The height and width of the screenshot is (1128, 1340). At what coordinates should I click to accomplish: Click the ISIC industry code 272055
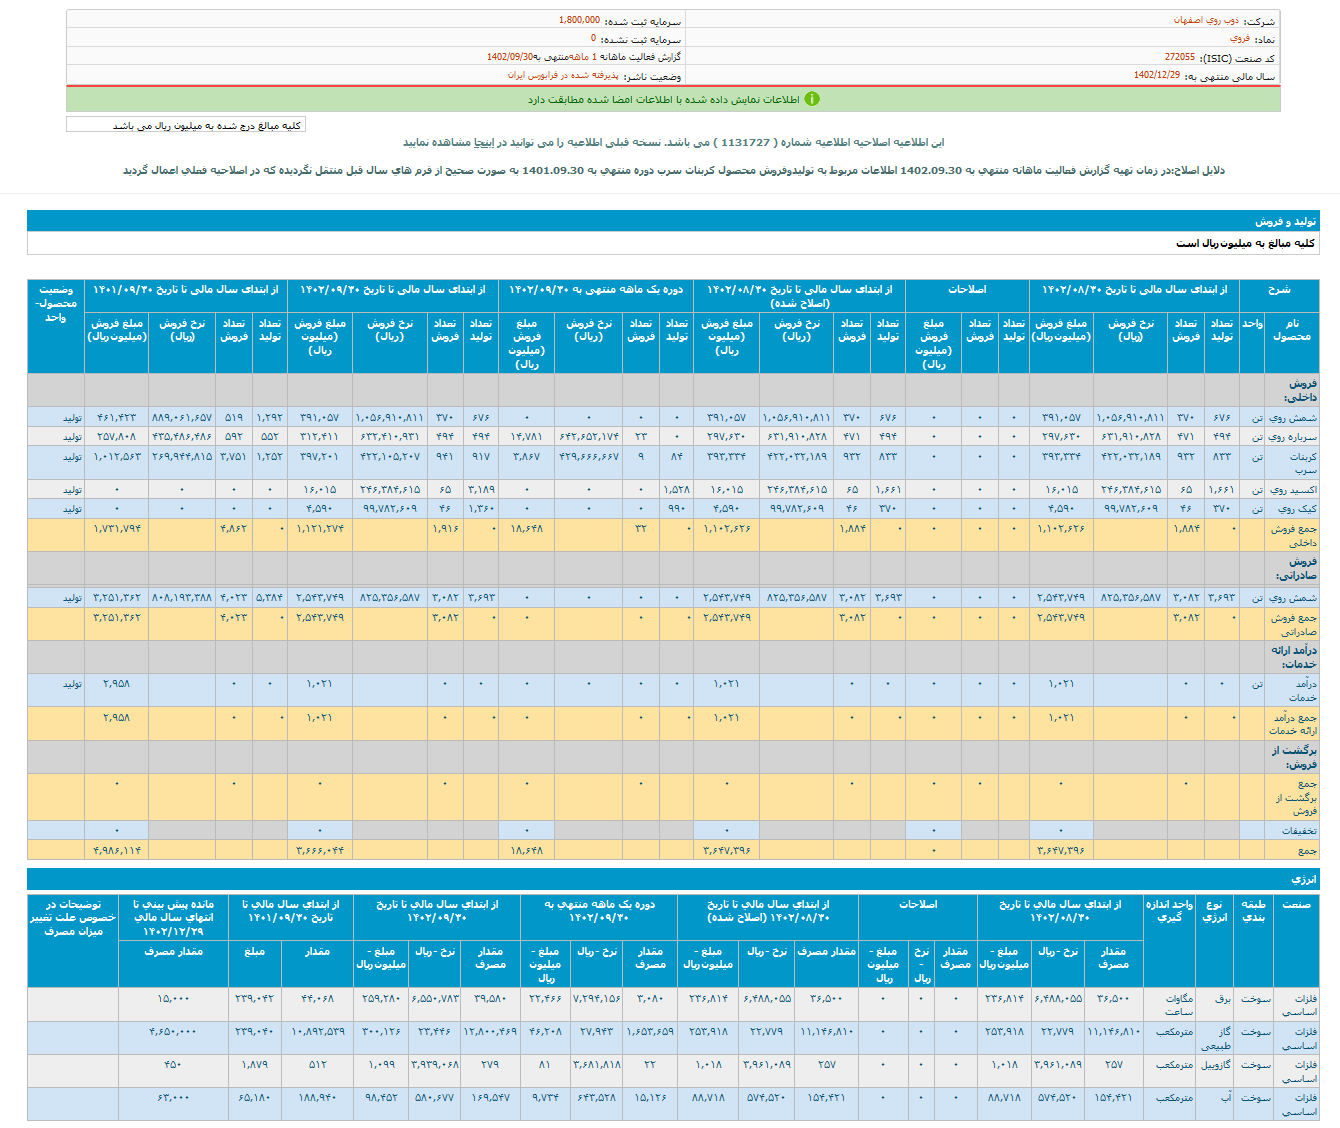(1179, 57)
